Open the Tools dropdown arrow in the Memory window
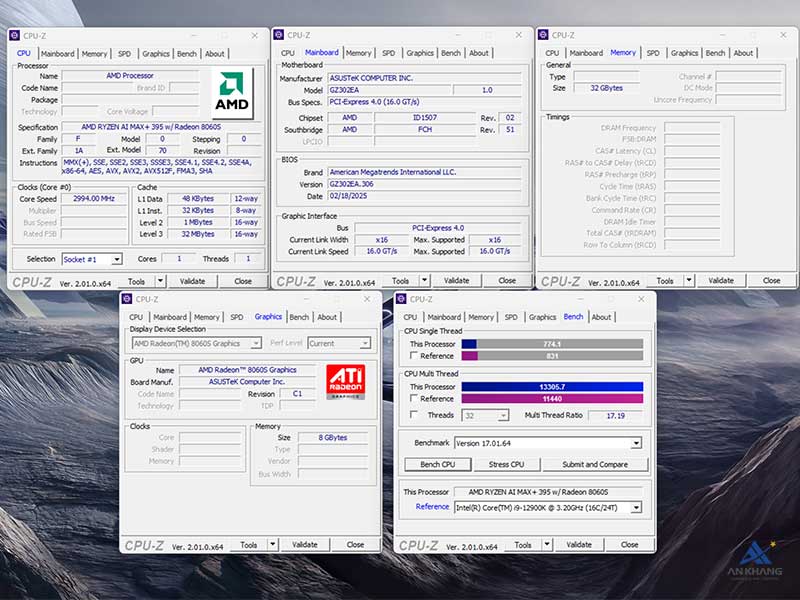The height and width of the screenshot is (600, 800). [x=689, y=280]
